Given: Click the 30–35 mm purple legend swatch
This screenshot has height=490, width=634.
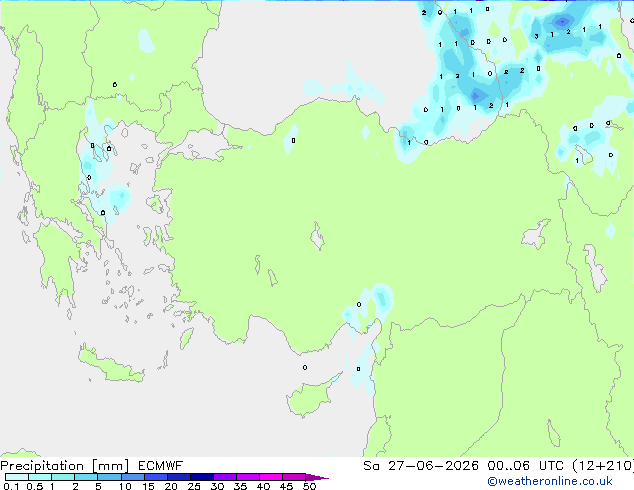Looking at the screenshot, I should click(x=225, y=477).
